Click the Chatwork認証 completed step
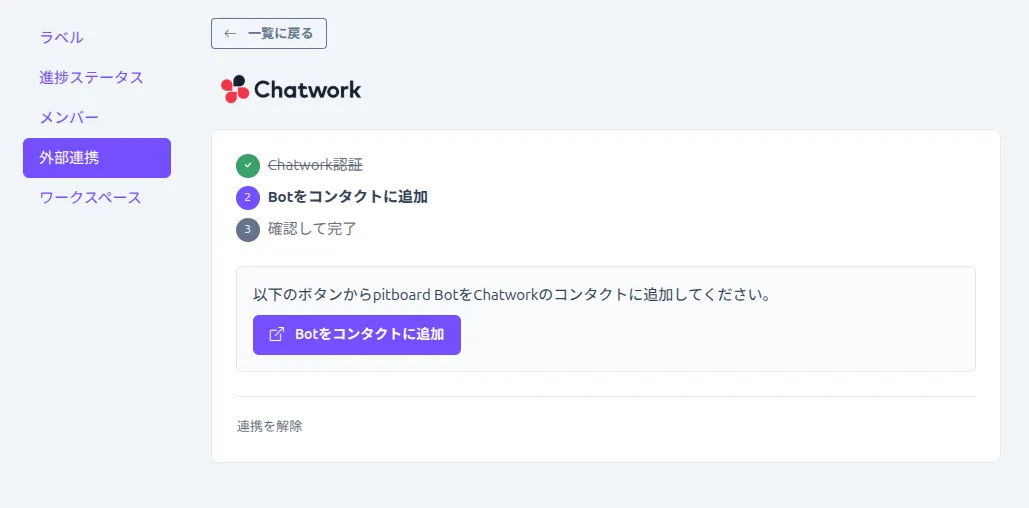Viewport: 1029px width, 508px height. (315, 165)
